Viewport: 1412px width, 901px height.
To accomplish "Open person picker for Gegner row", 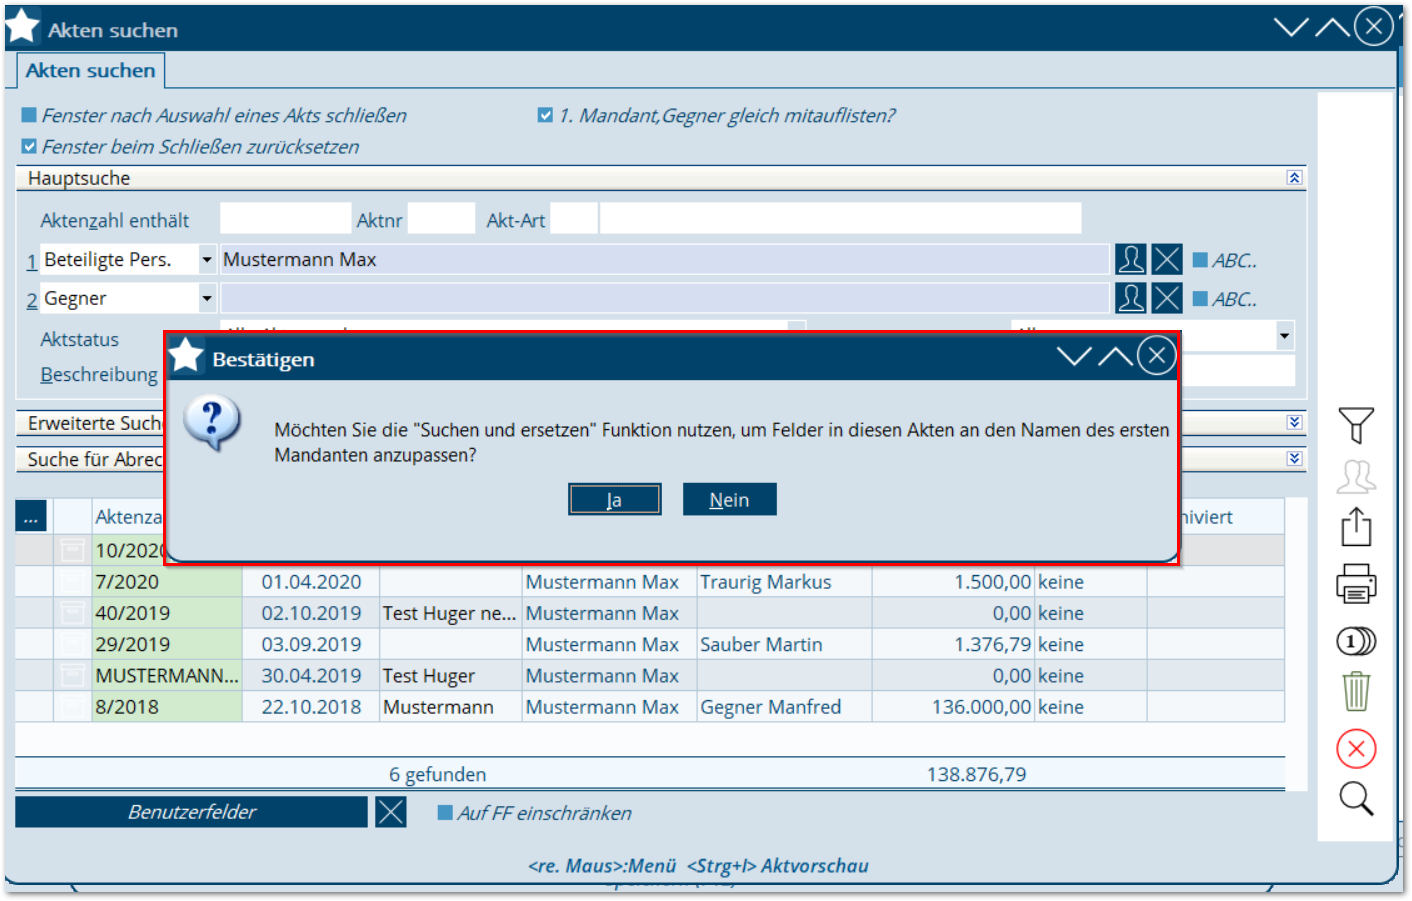I will 1131,298.
